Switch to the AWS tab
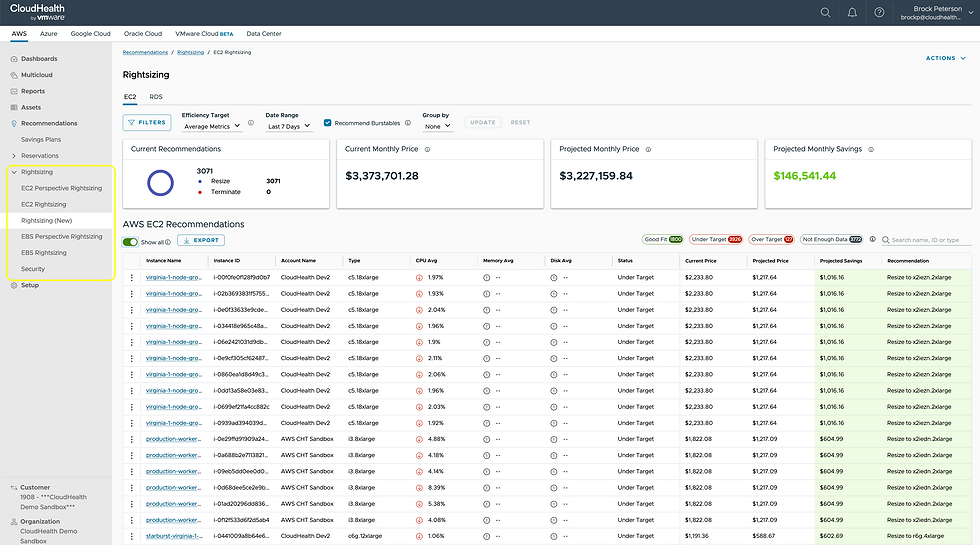This screenshot has width=980, height=545. pos(19,34)
